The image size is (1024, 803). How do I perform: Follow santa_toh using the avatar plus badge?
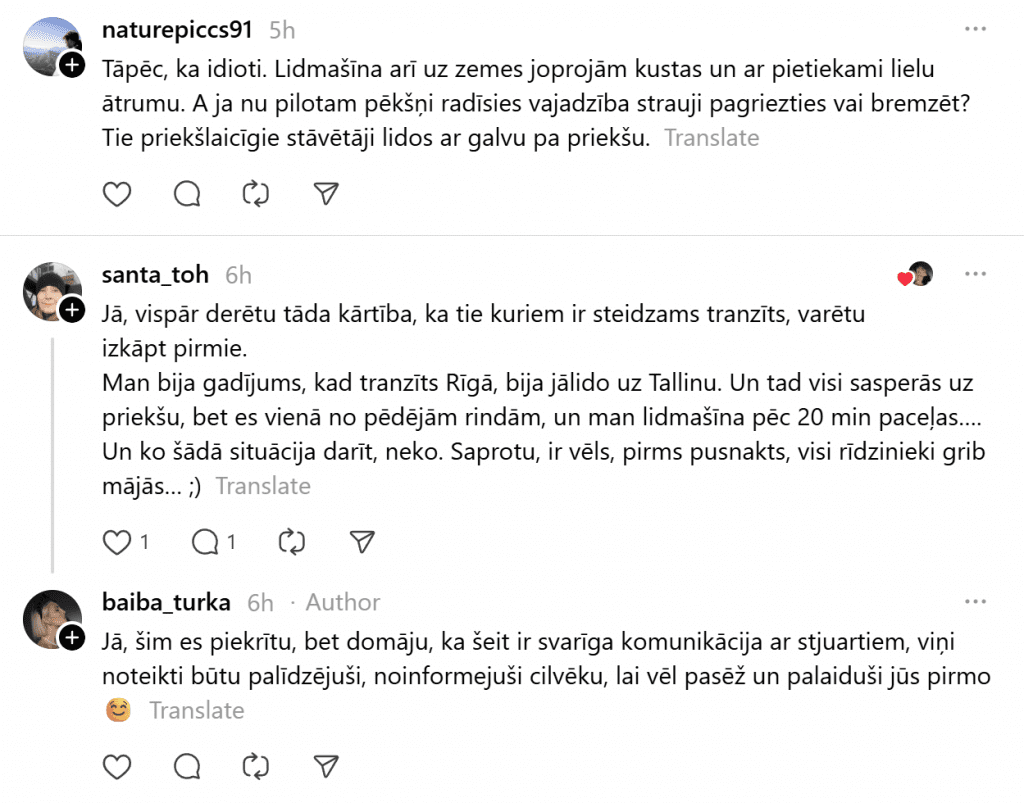click(x=71, y=311)
